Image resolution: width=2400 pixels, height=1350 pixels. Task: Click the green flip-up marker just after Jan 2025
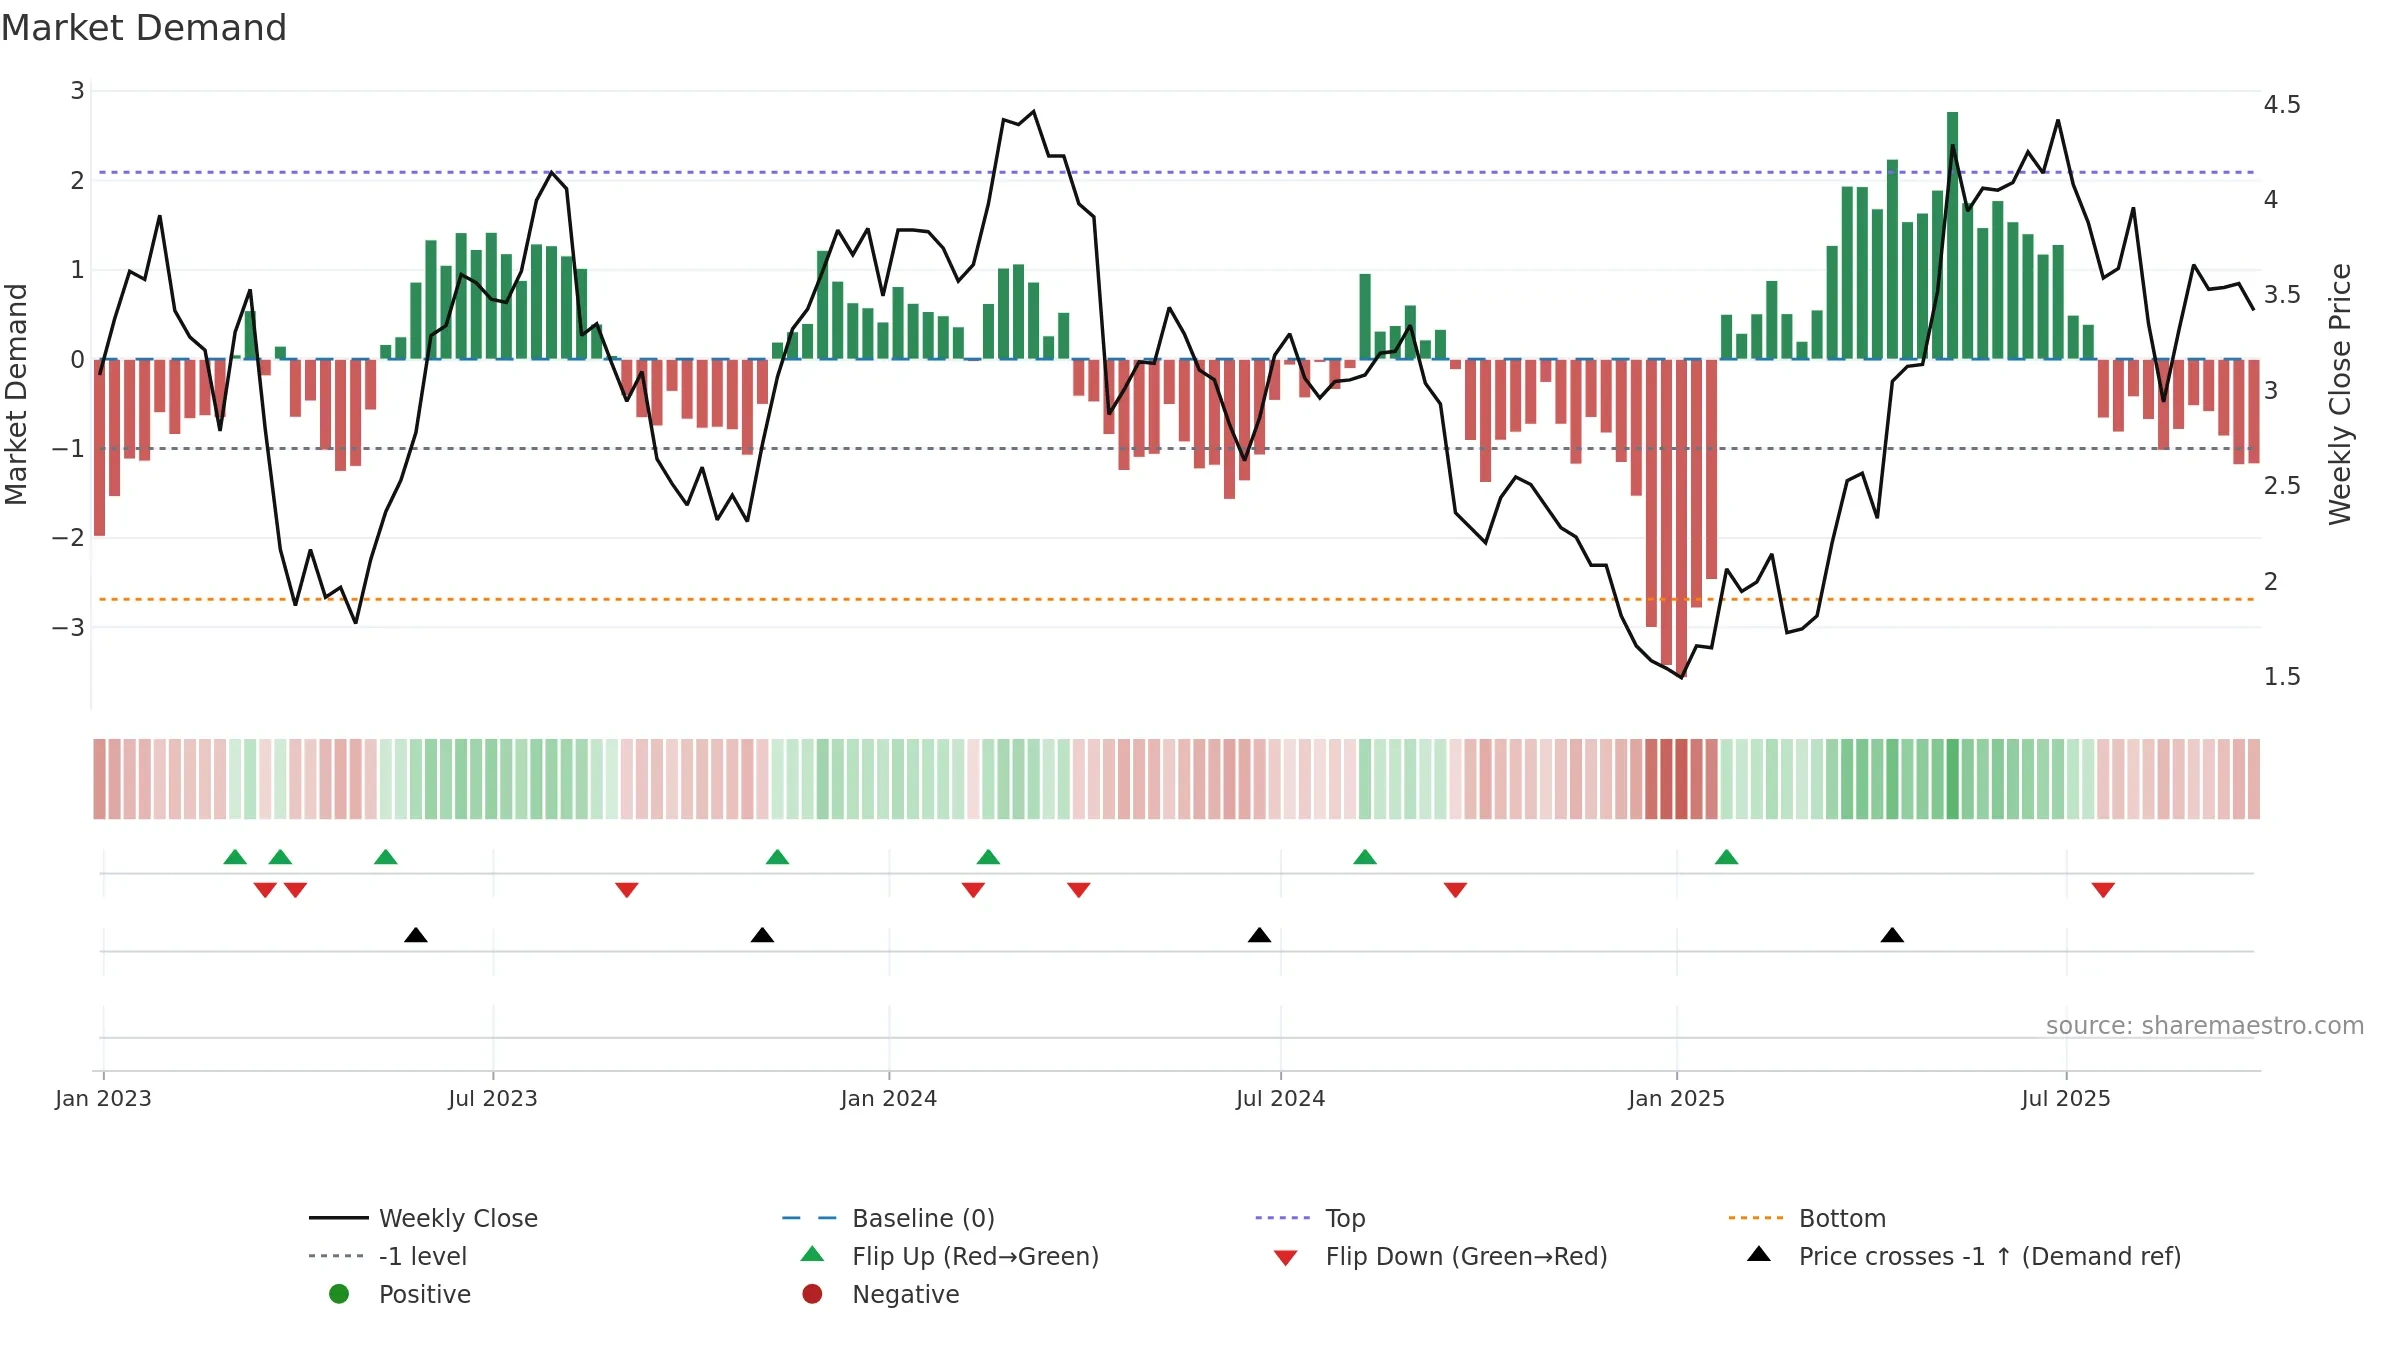(1726, 857)
